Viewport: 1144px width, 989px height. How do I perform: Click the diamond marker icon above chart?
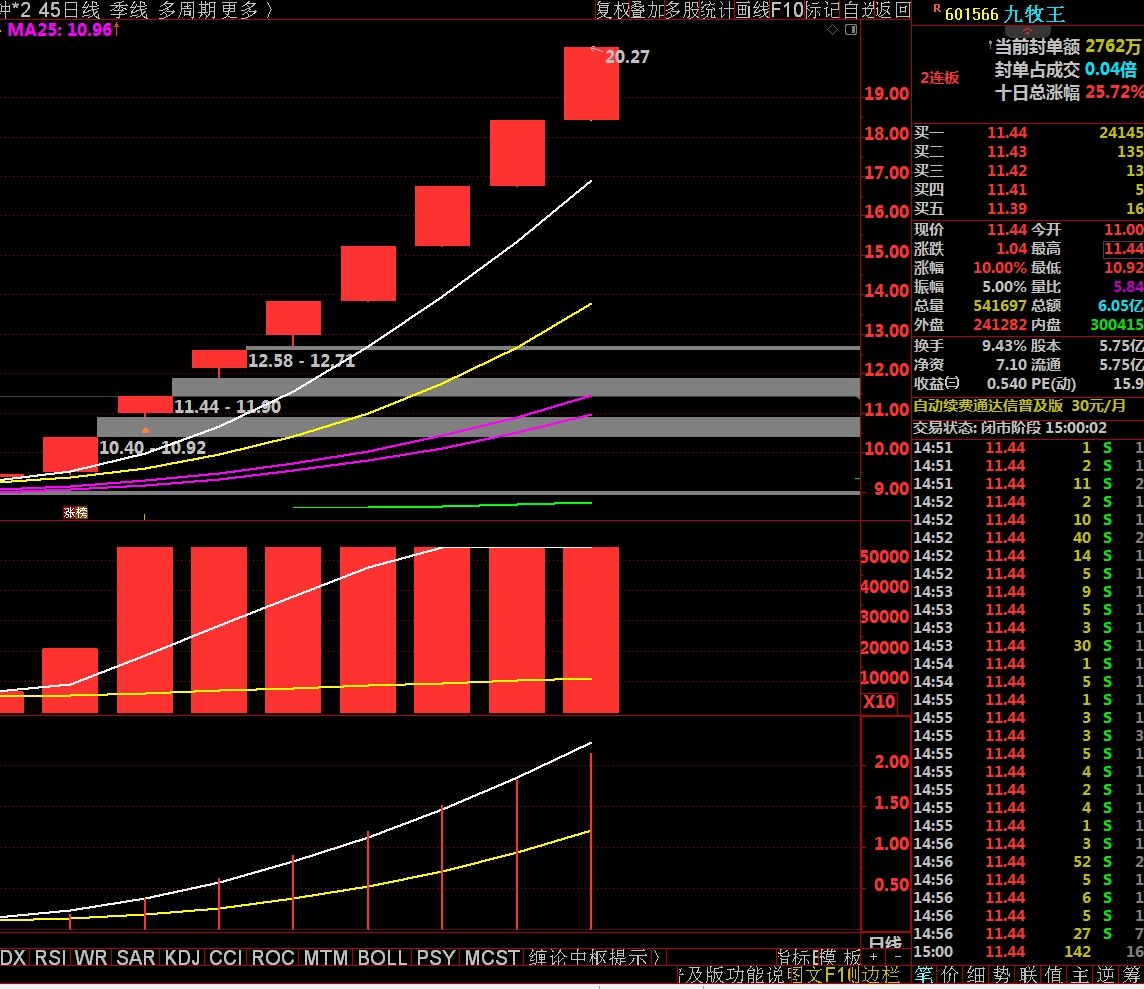832,30
